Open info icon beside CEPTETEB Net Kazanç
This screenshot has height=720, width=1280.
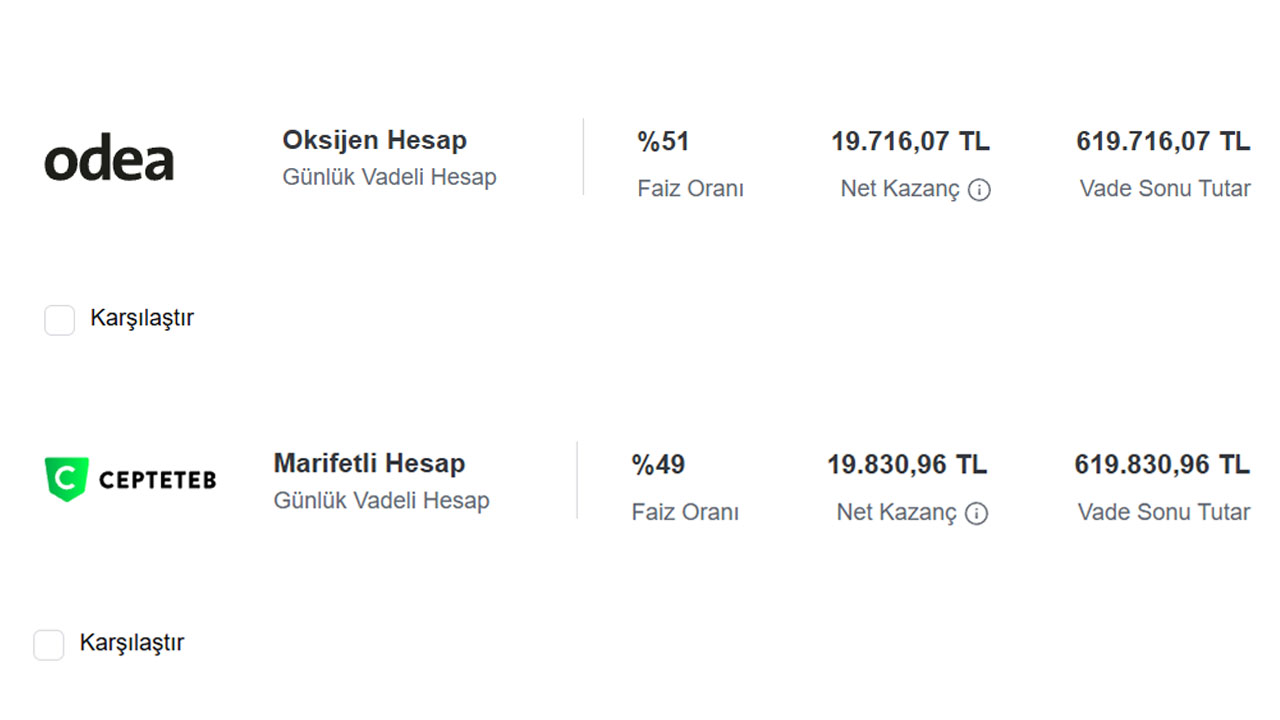[x=976, y=513]
